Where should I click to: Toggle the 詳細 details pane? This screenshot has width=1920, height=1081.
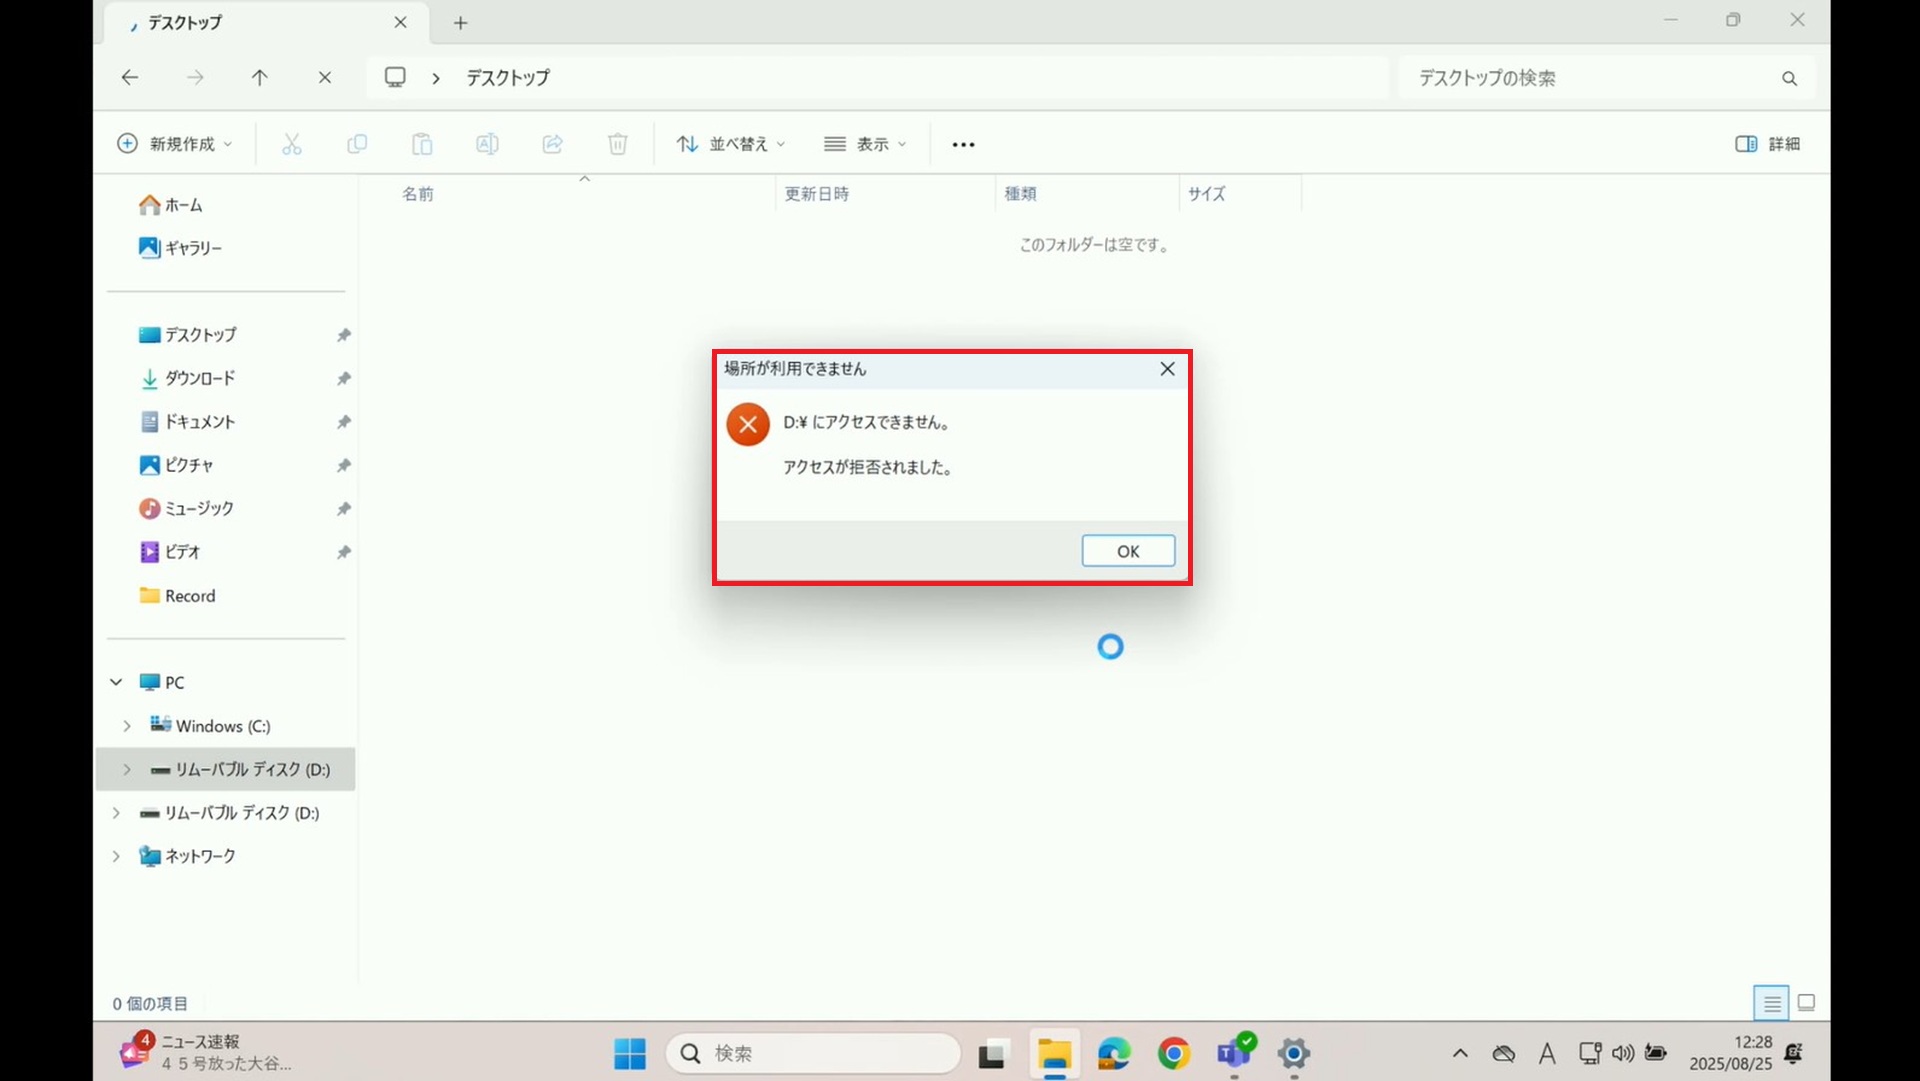point(1768,144)
